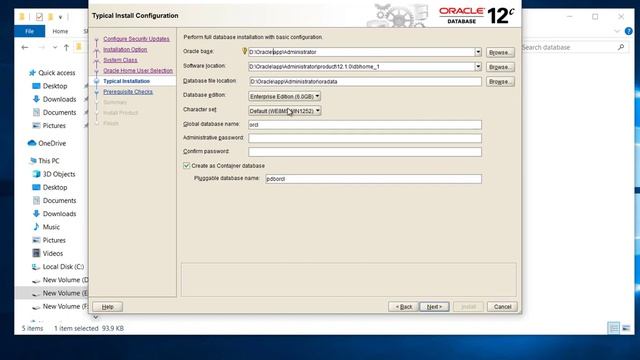
Task: Toggle Create as Container database checkbox
Action: click(x=187, y=166)
